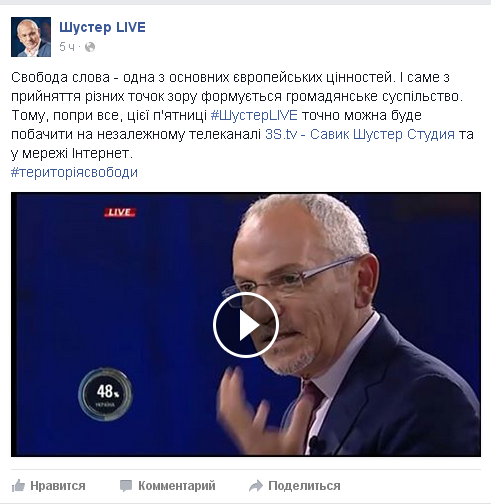Click the red LIVE badge in video
The image size is (491, 504).
[x=120, y=212]
